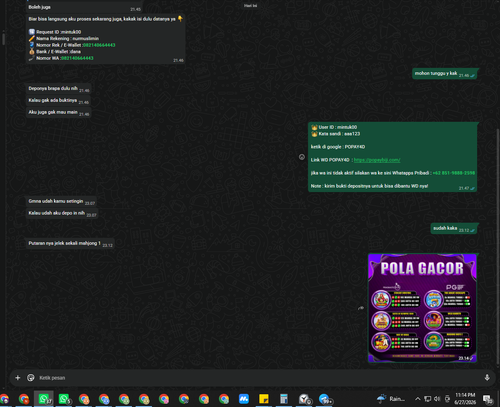Image resolution: width=500 pixels, height=407 pixels.
Task: Open Telegram with 99+ badge in taskbar
Action: click(324, 399)
